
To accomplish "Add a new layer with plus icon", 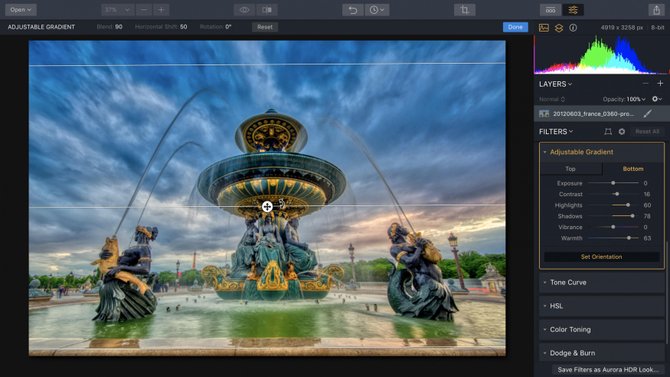I will [660, 84].
